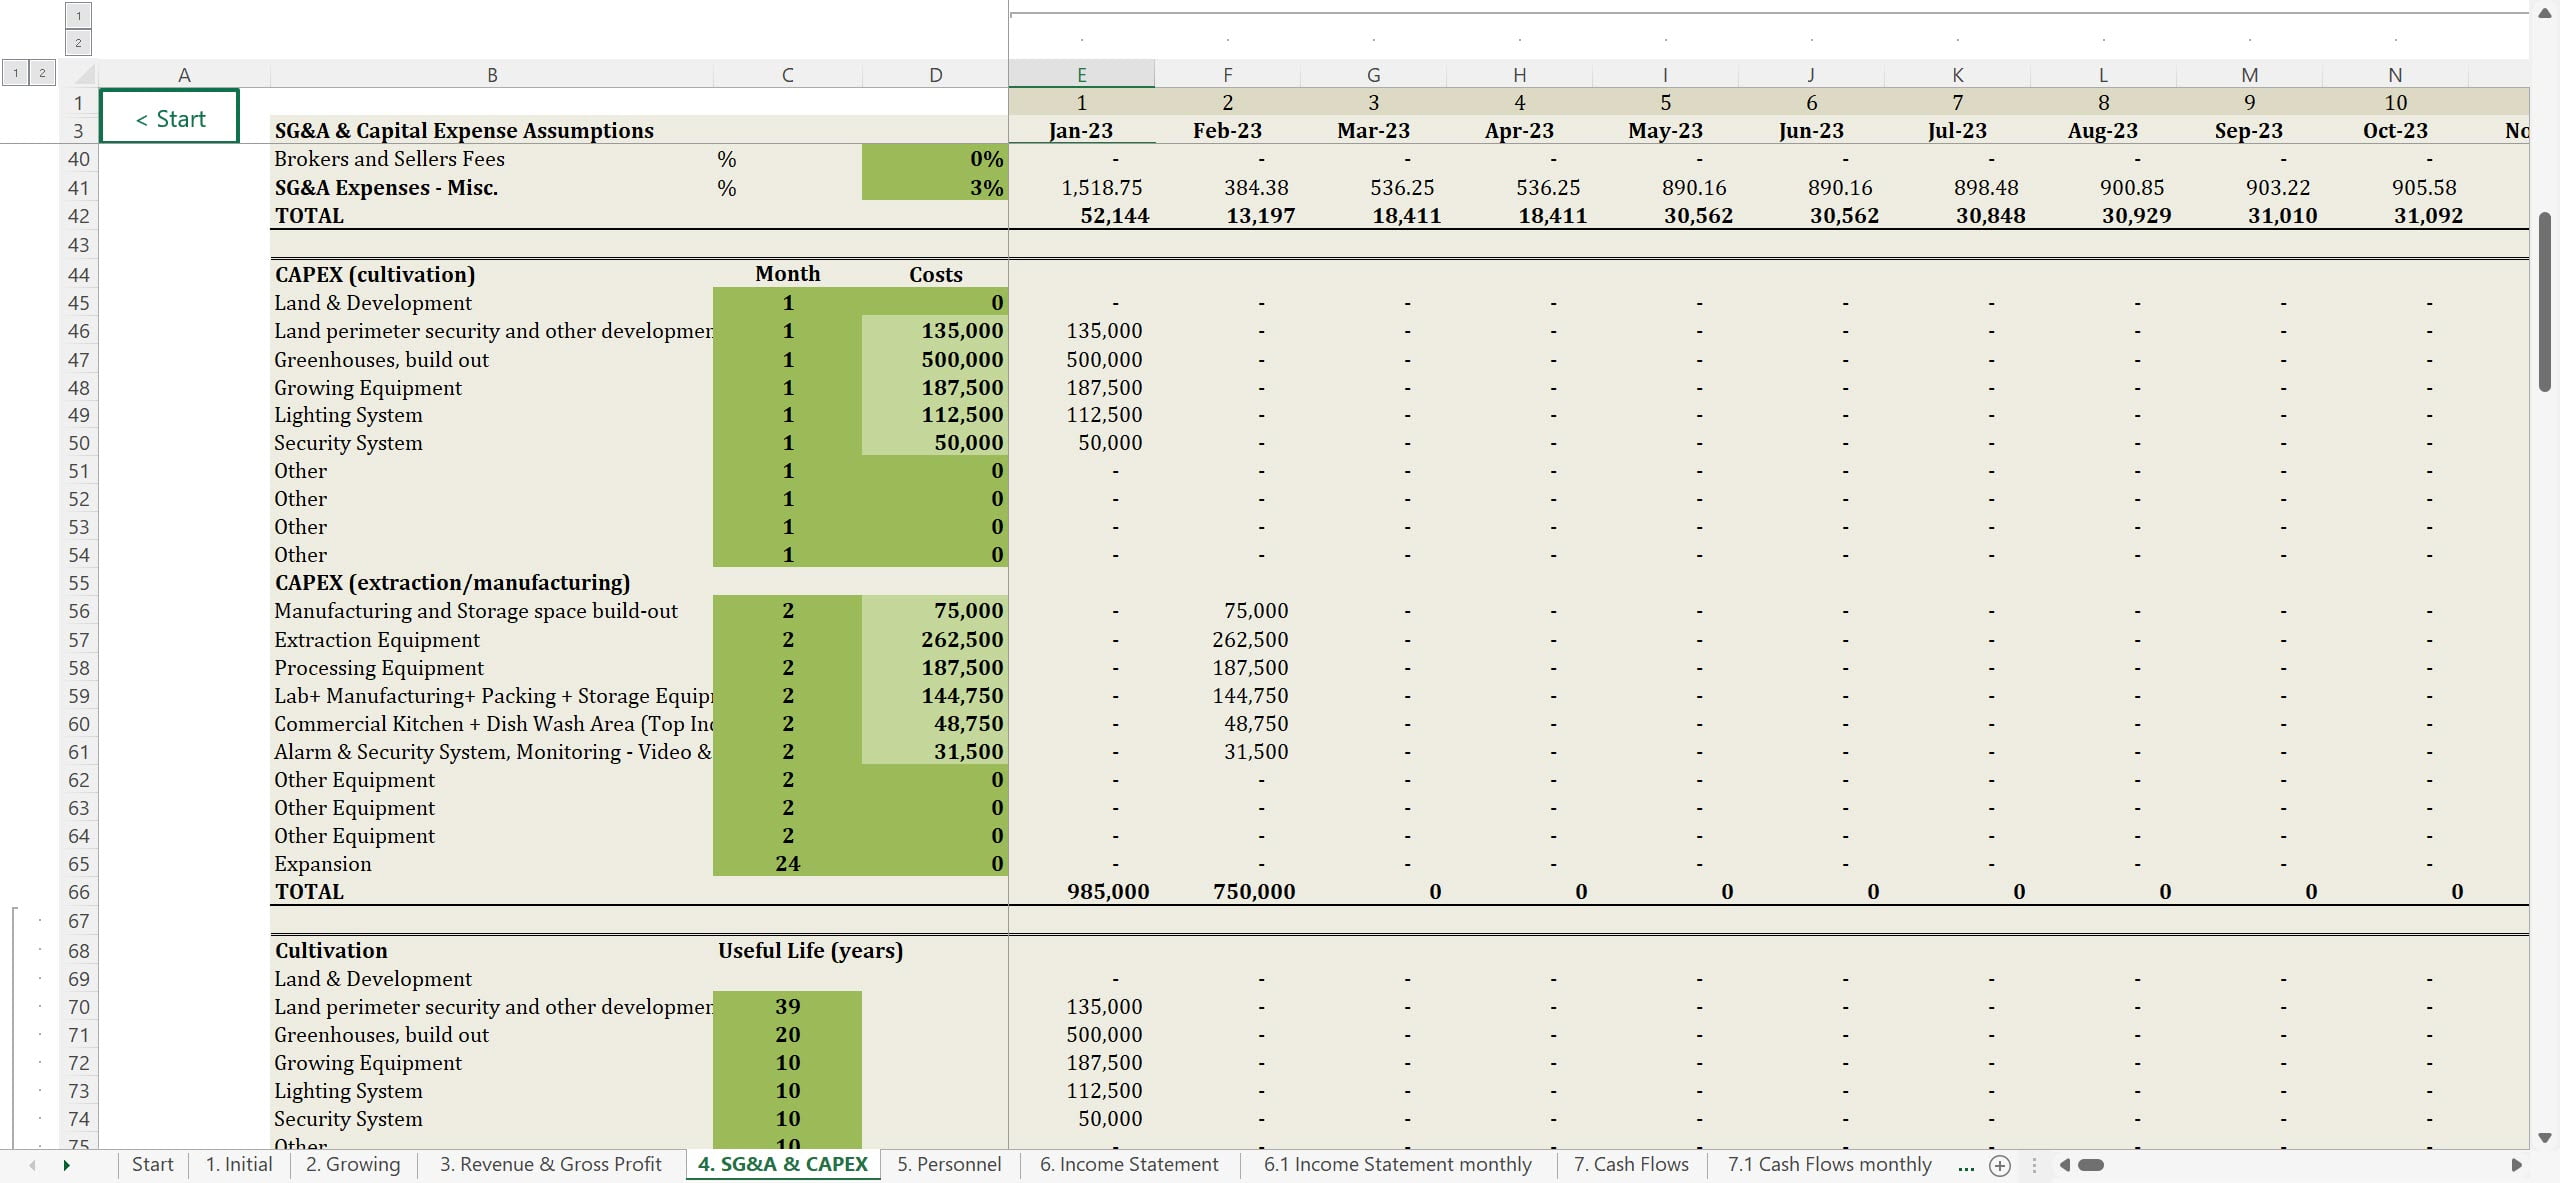Viewport: 2560px width, 1183px height.
Task: Click the vertical scroll down arrow
Action: tap(2545, 1138)
